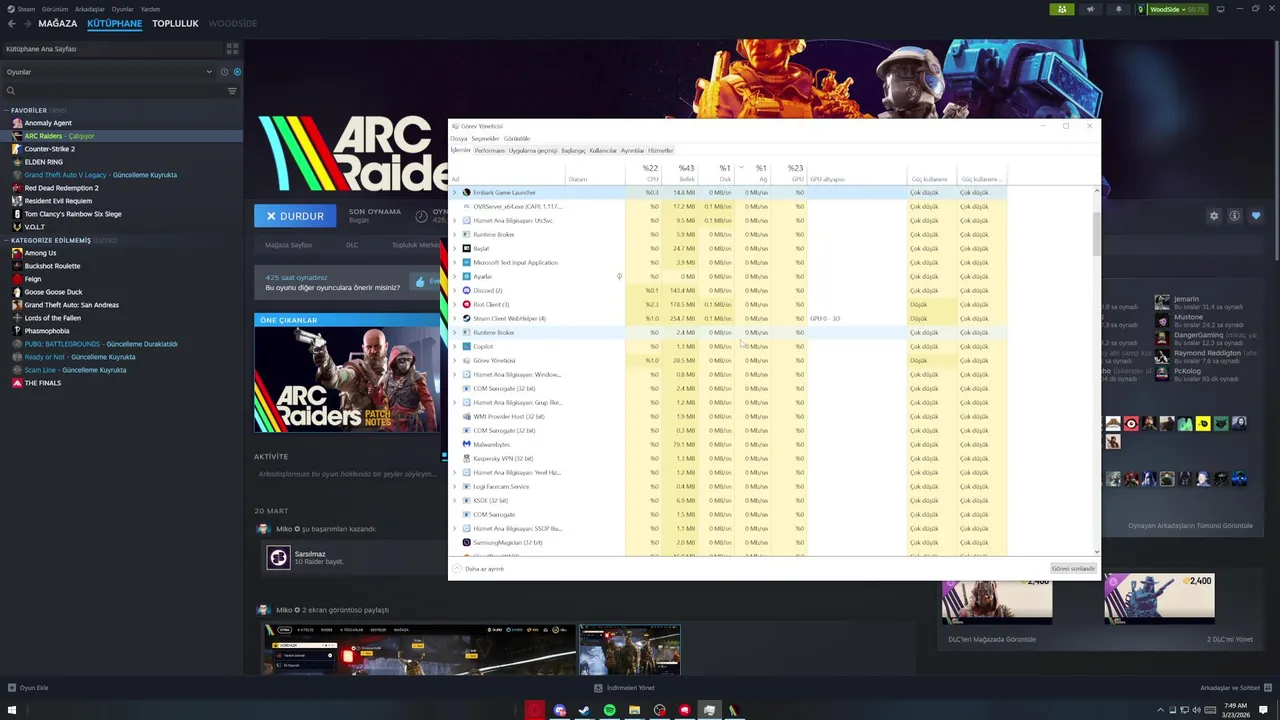
Task: Switch to Ayrıntılar tab in Task Manager
Action: pyautogui.click(x=632, y=150)
